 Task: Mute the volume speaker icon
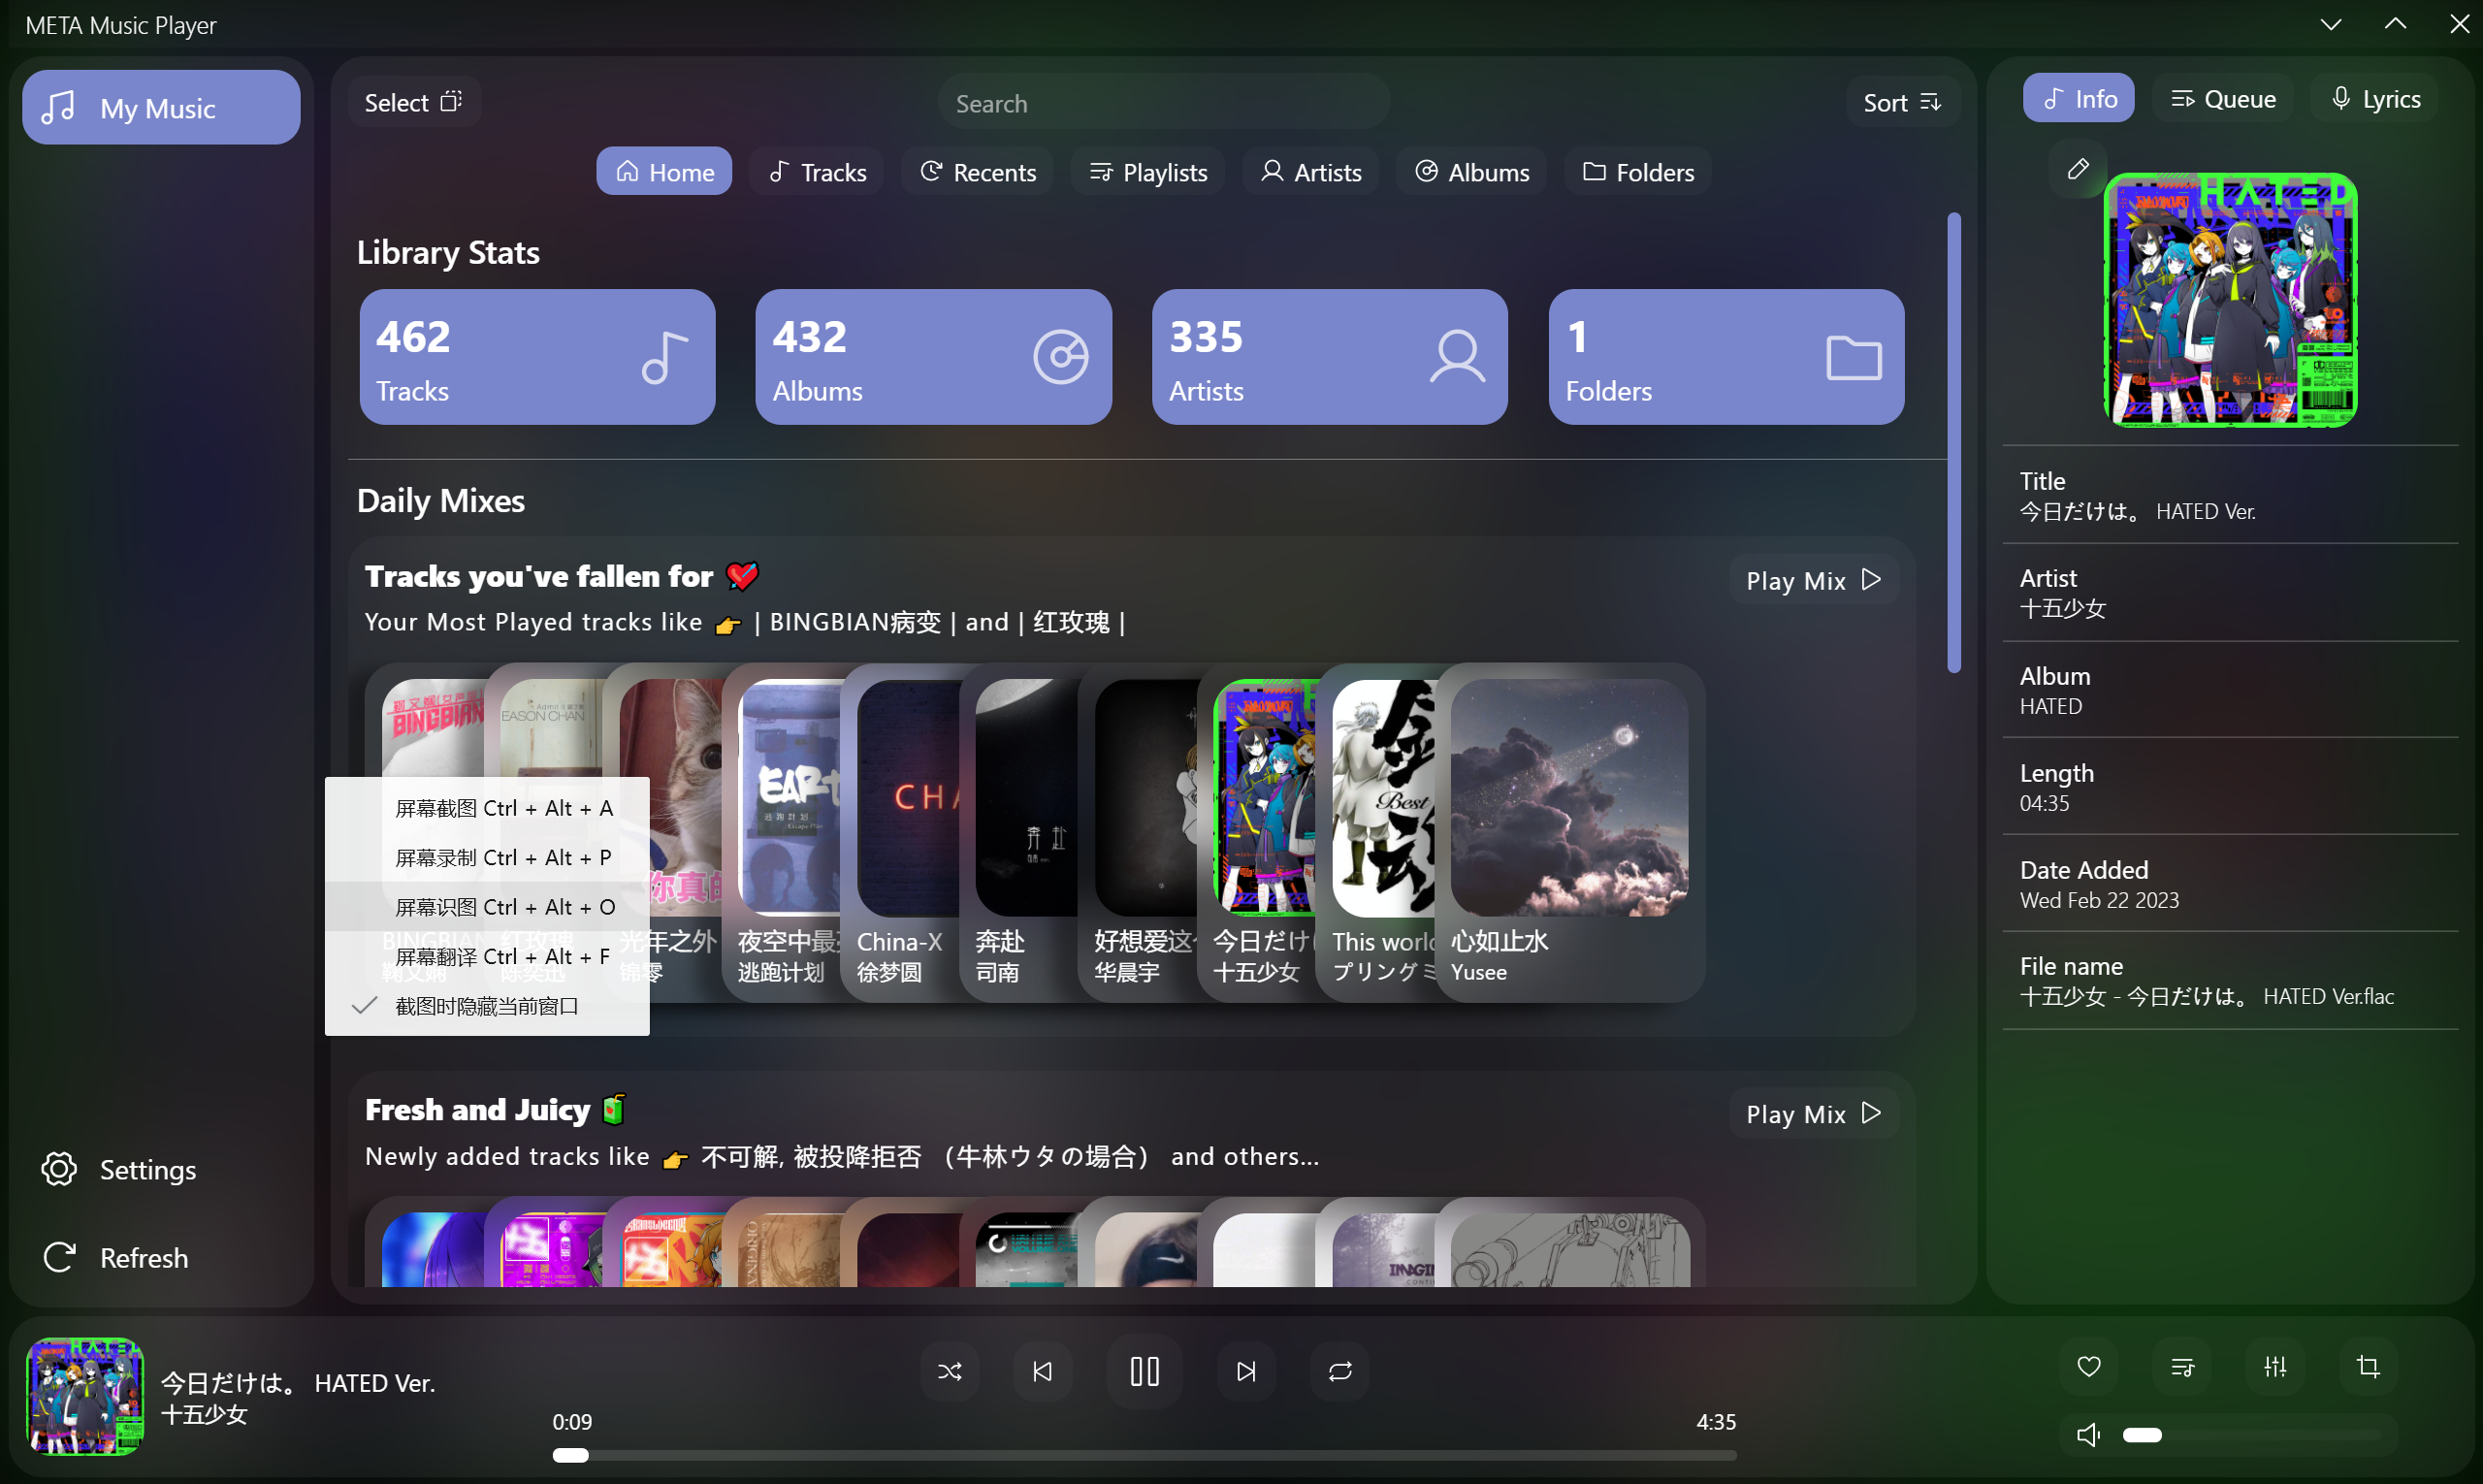coord(2088,1433)
